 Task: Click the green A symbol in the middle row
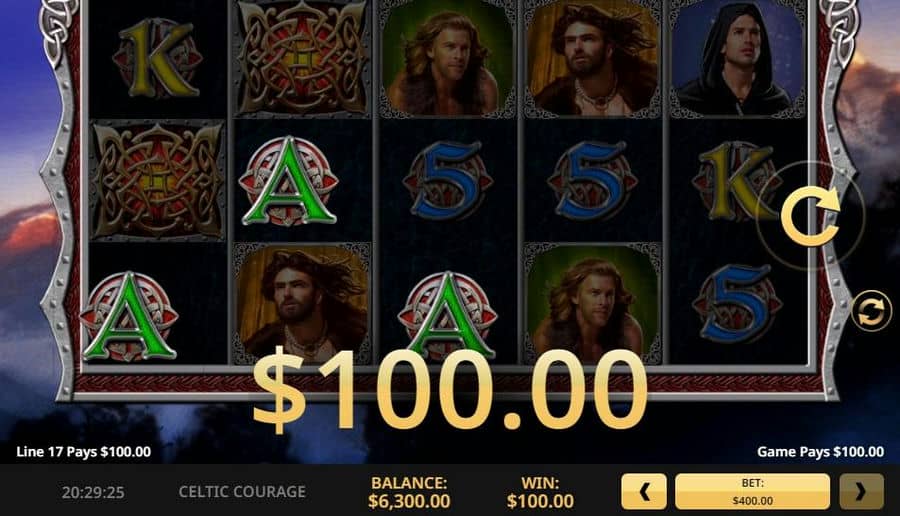pos(288,181)
